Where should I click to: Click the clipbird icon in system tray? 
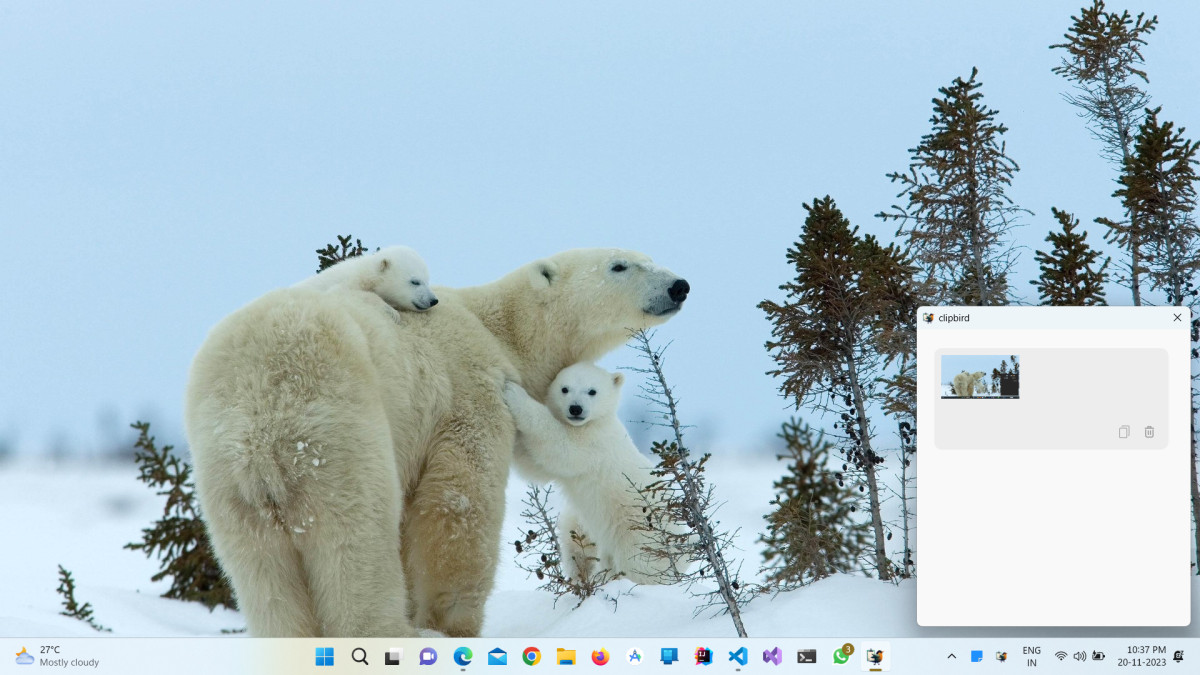coord(1001,656)
